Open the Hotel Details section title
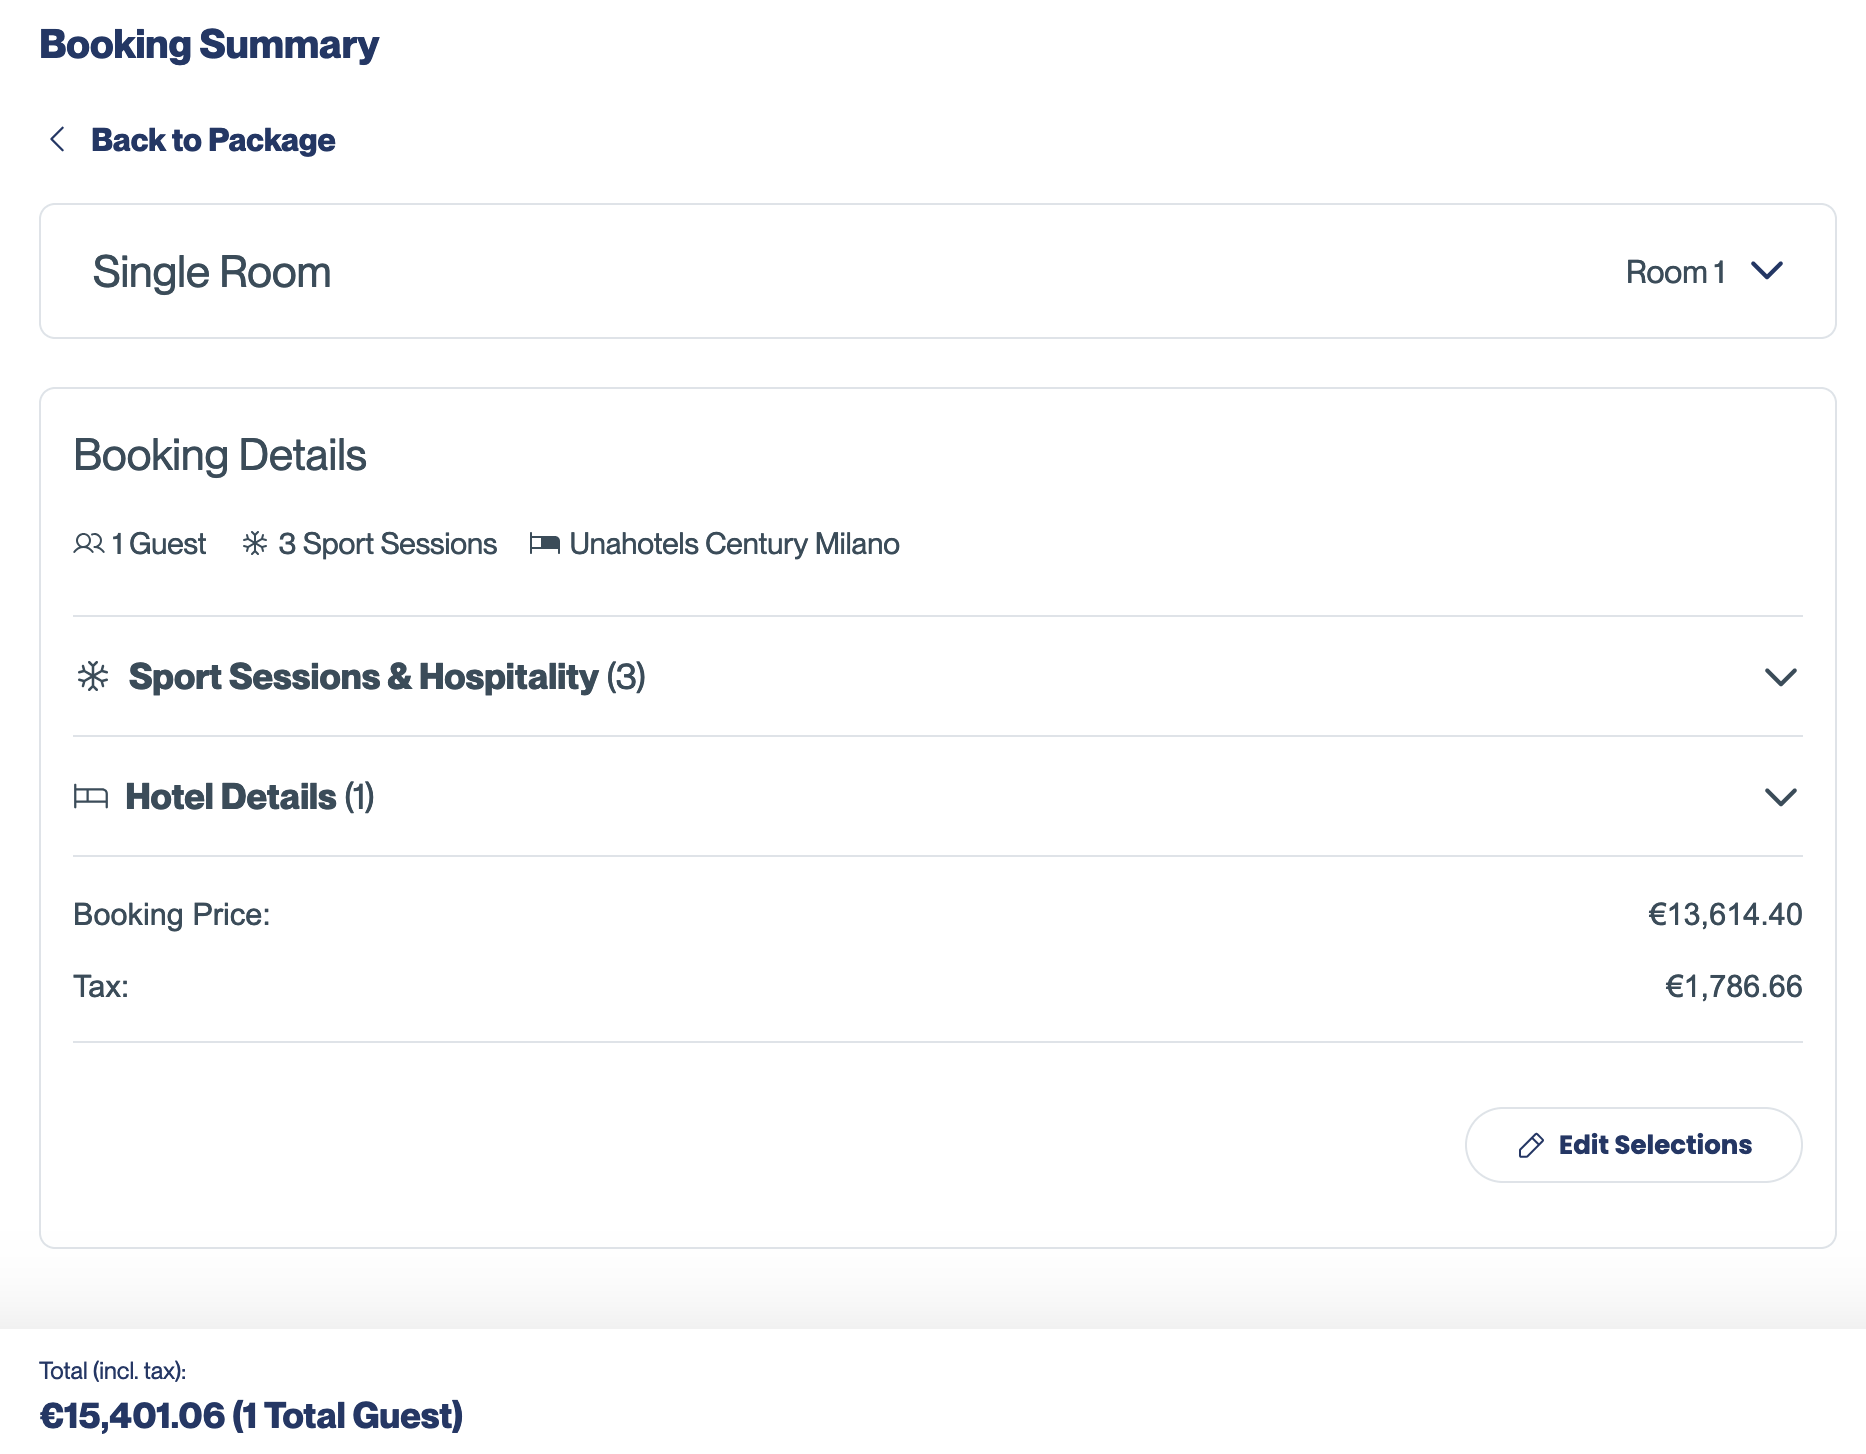Viewport: 1866px width, 1454px height. point(249,797)
